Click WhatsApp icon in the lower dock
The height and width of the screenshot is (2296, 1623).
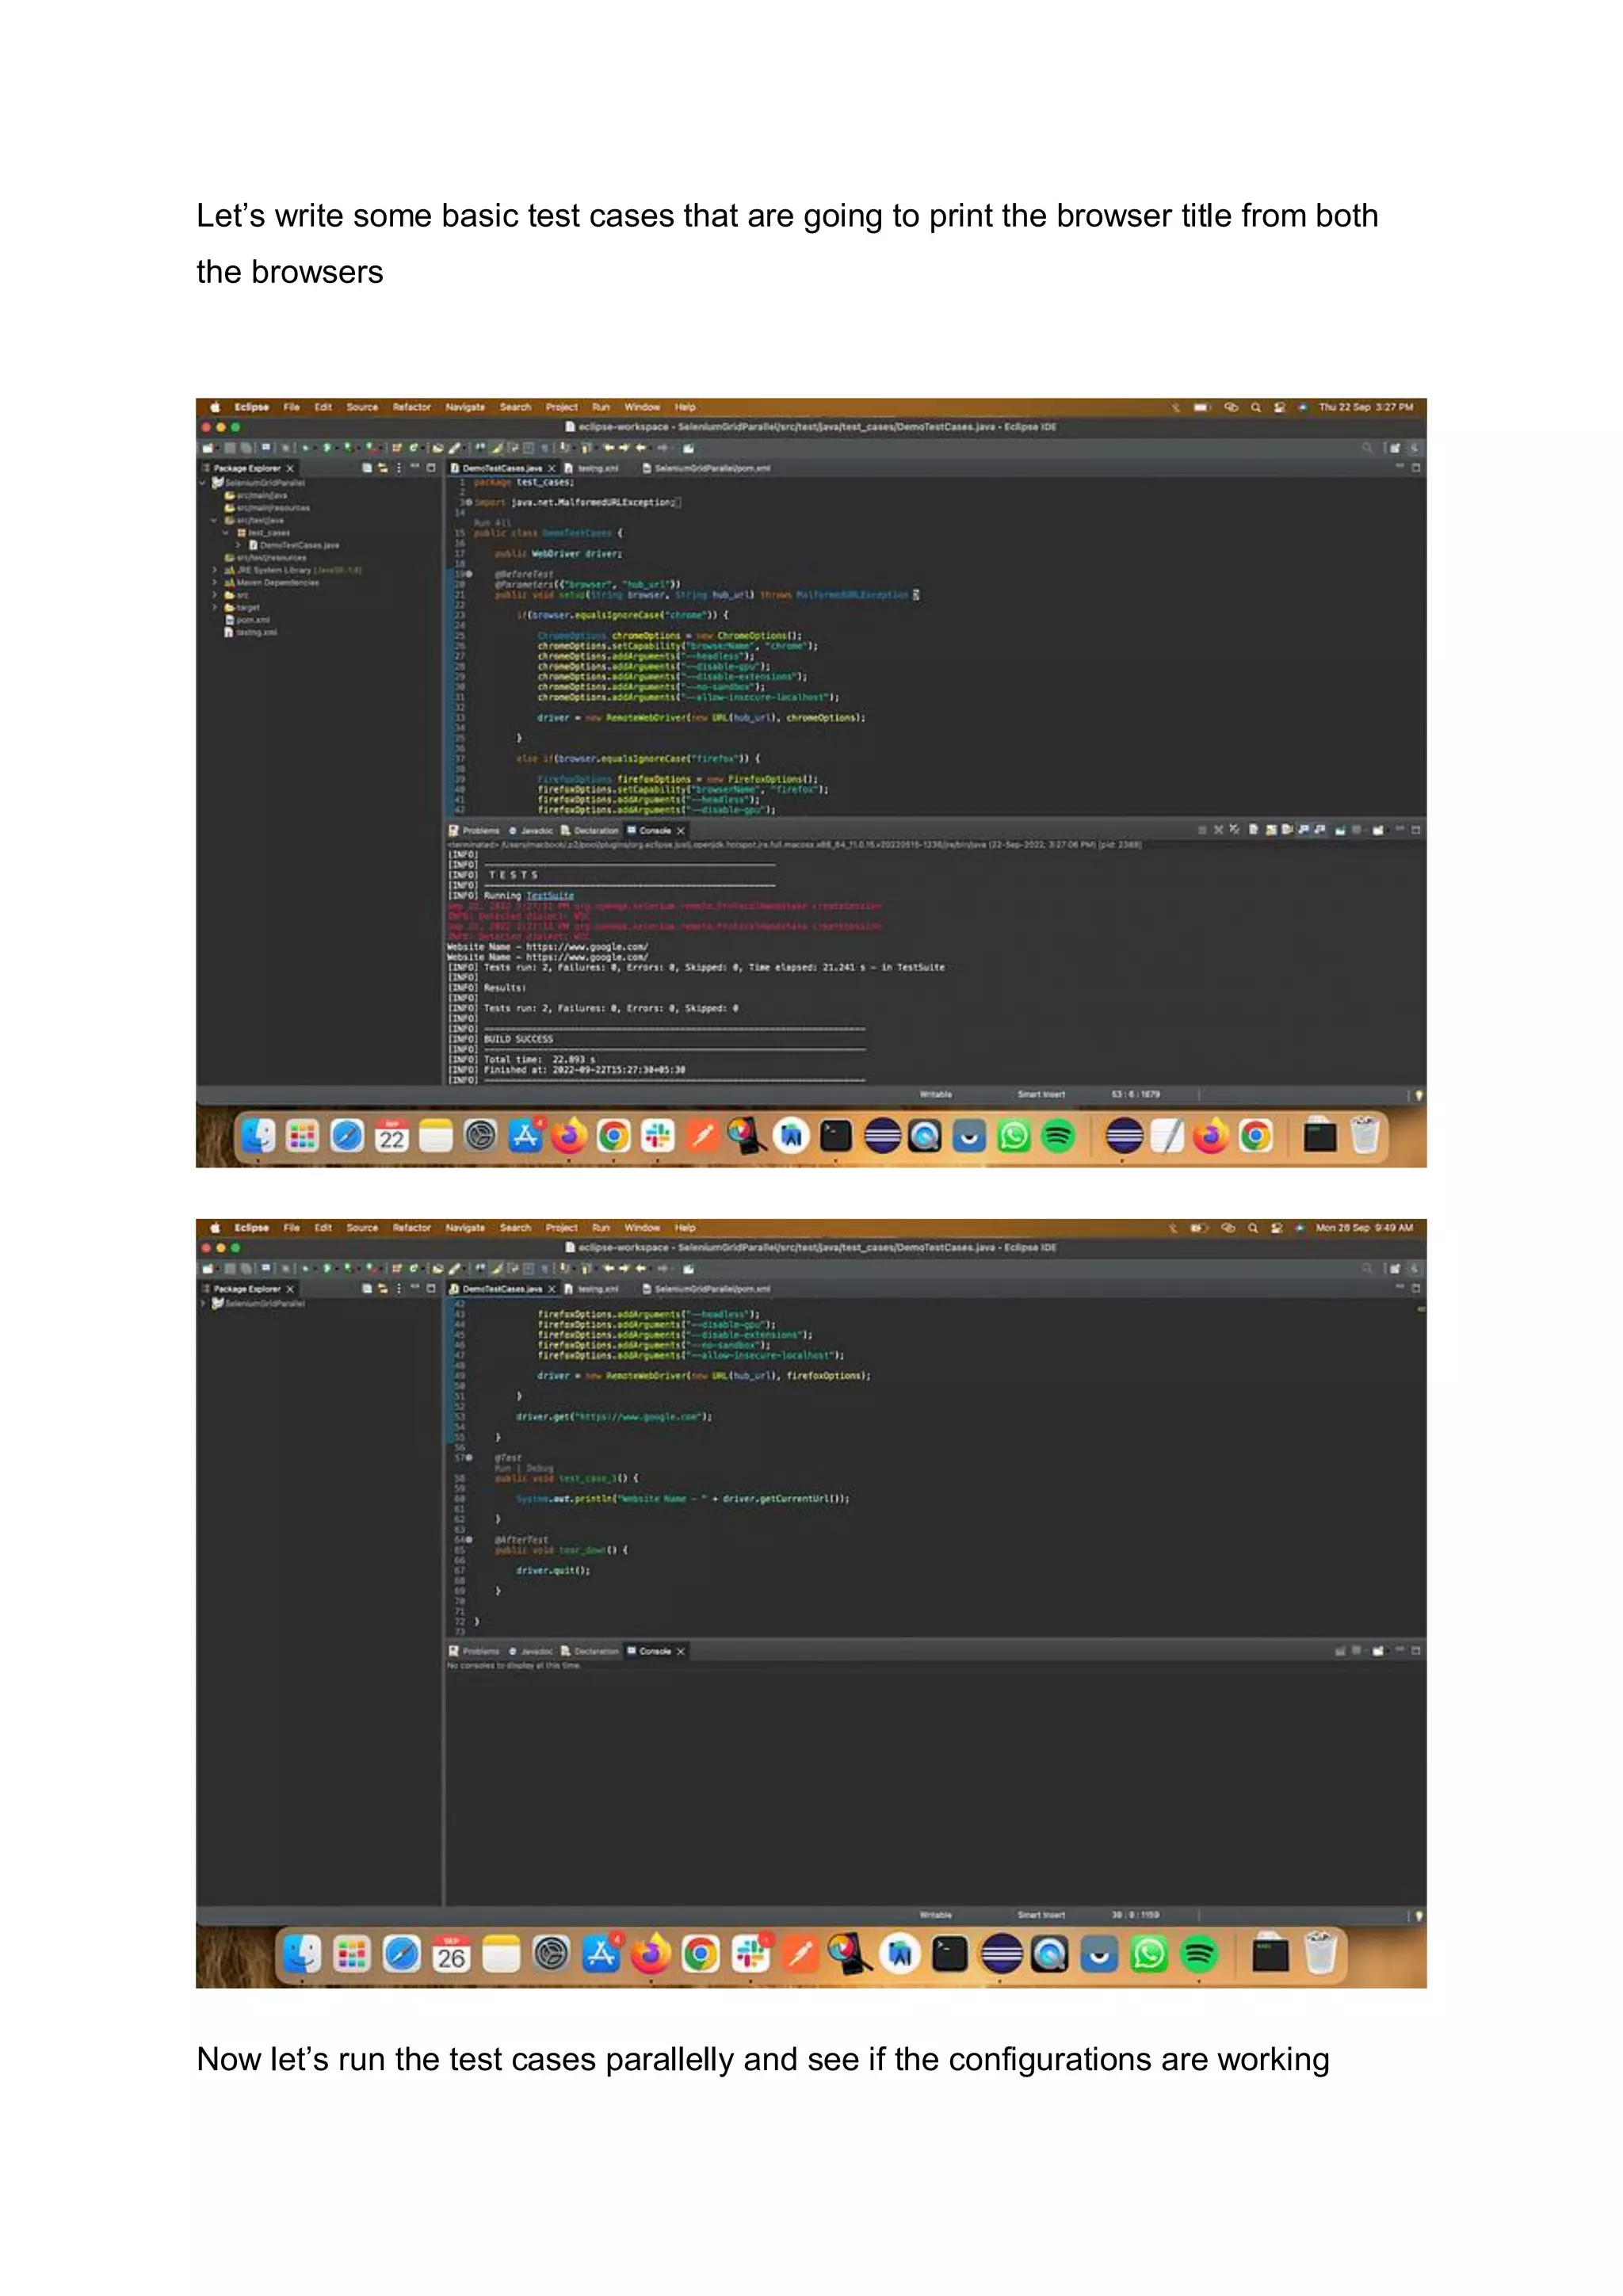(x=1148, y=1953)
